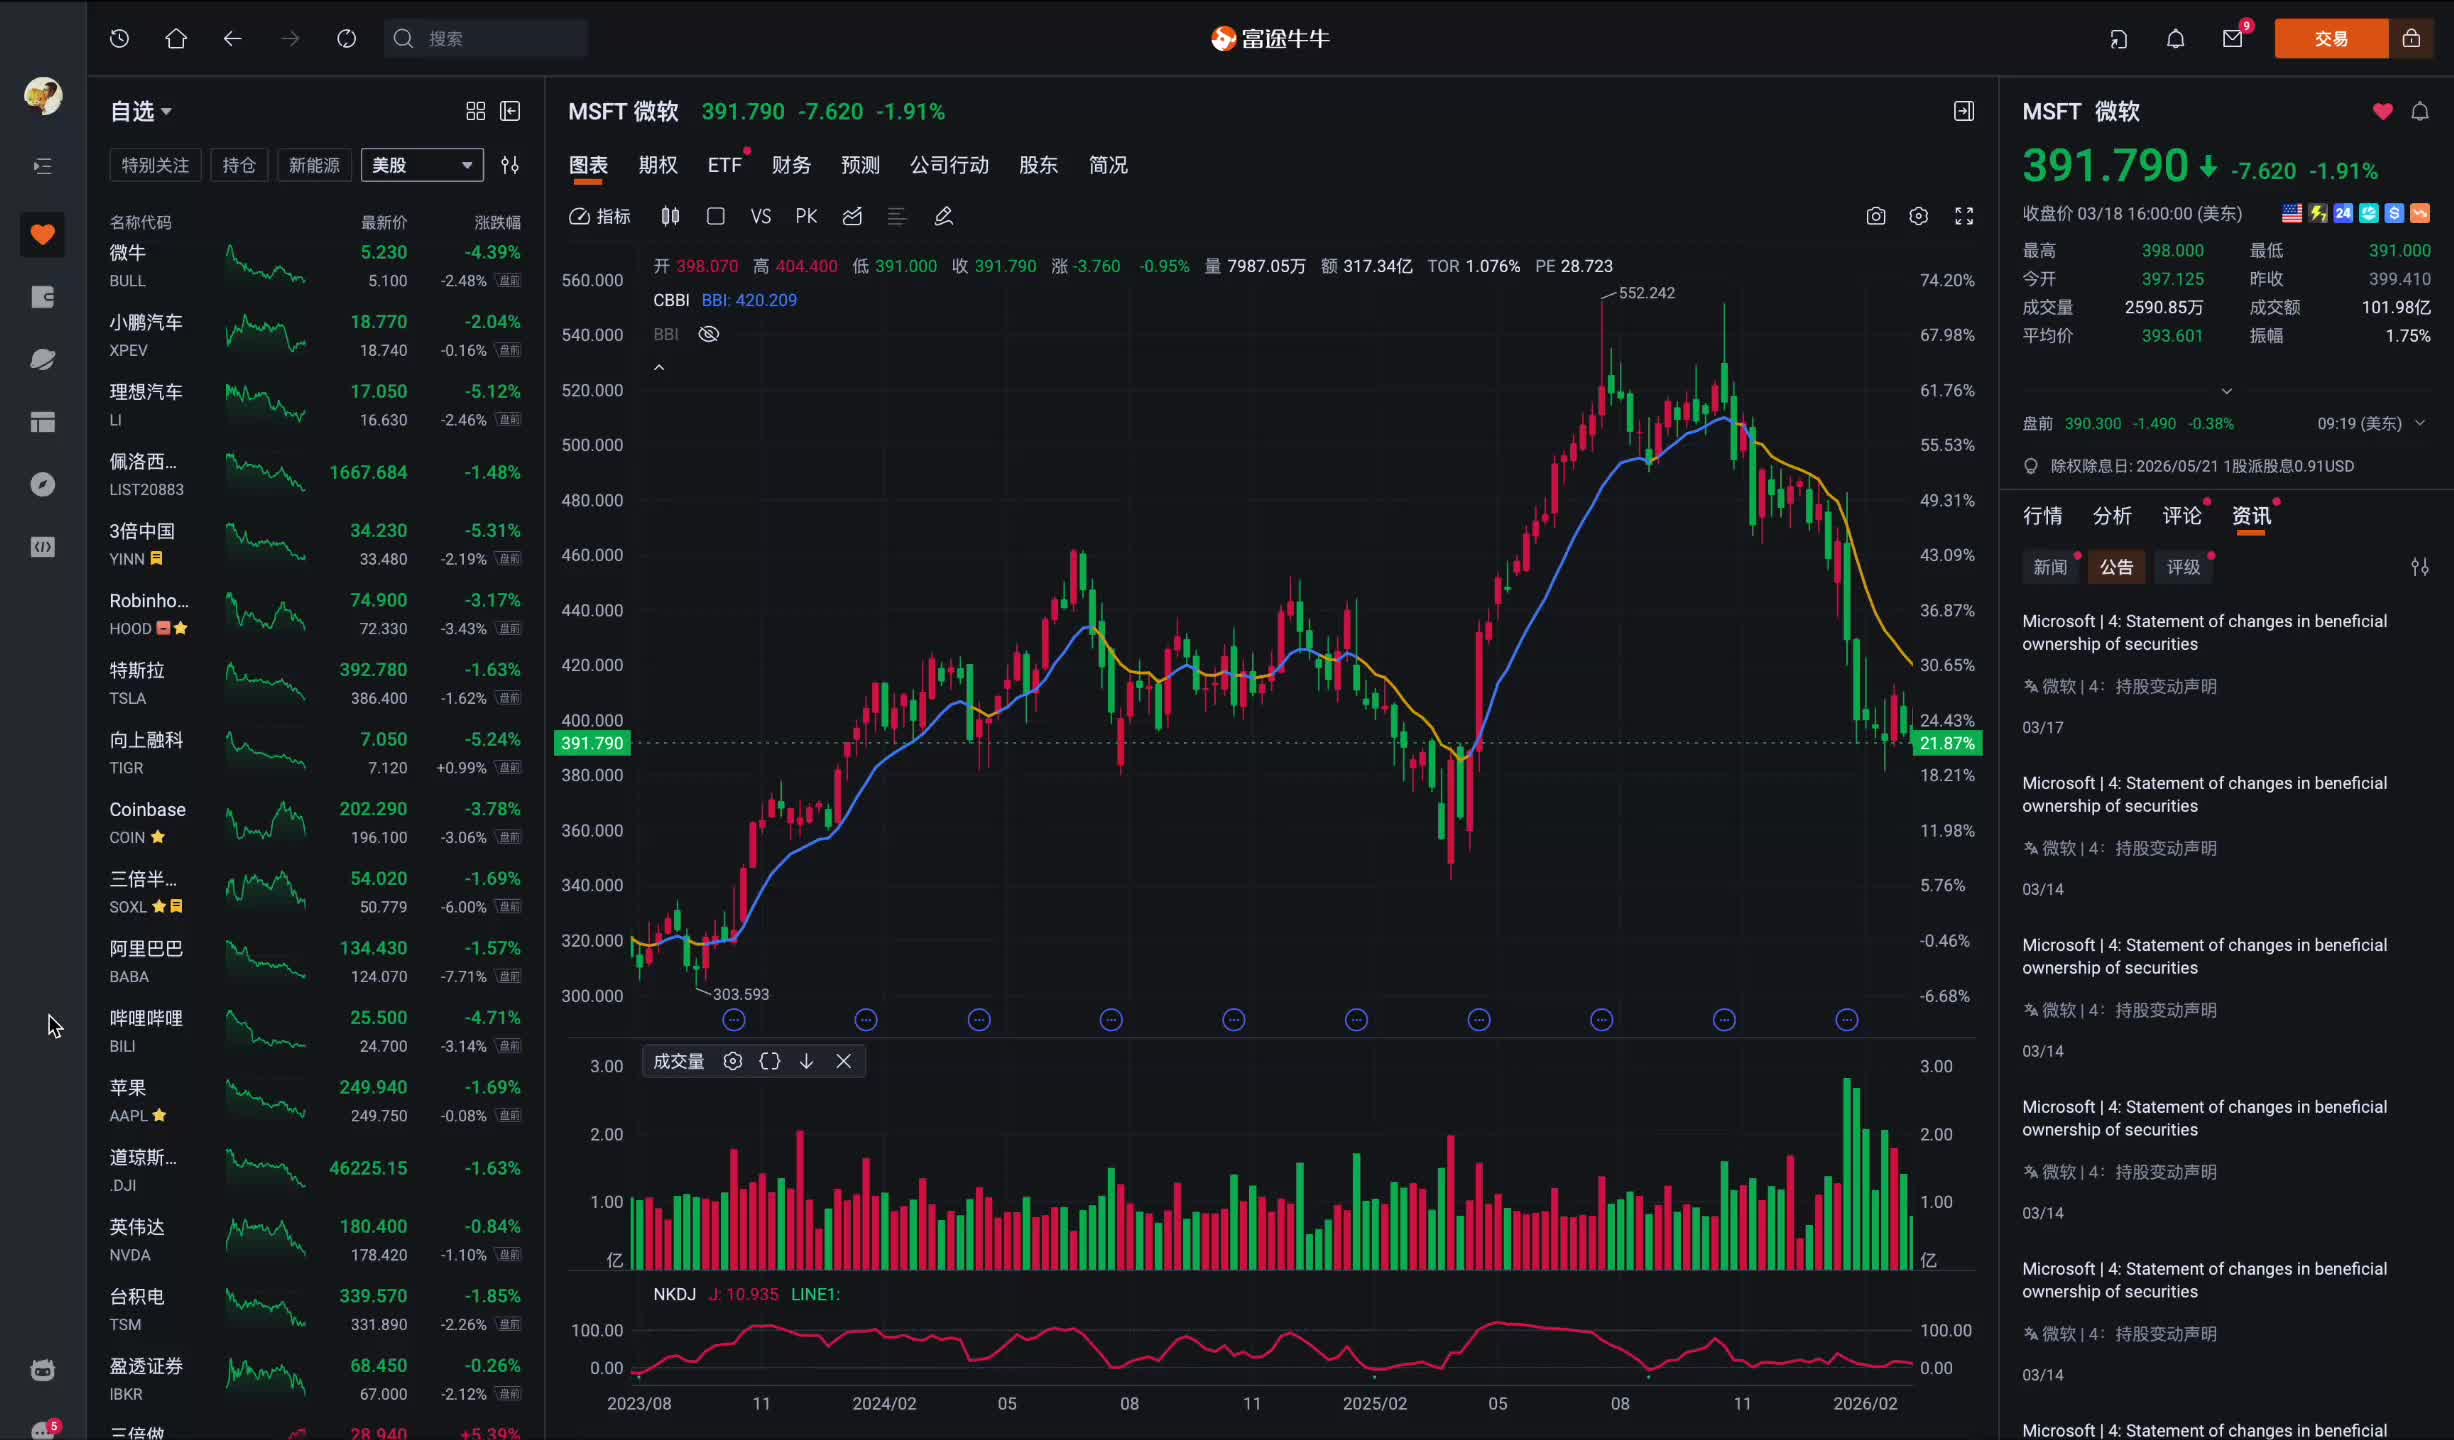Open chart settings gear icon

click(1918, 217)
